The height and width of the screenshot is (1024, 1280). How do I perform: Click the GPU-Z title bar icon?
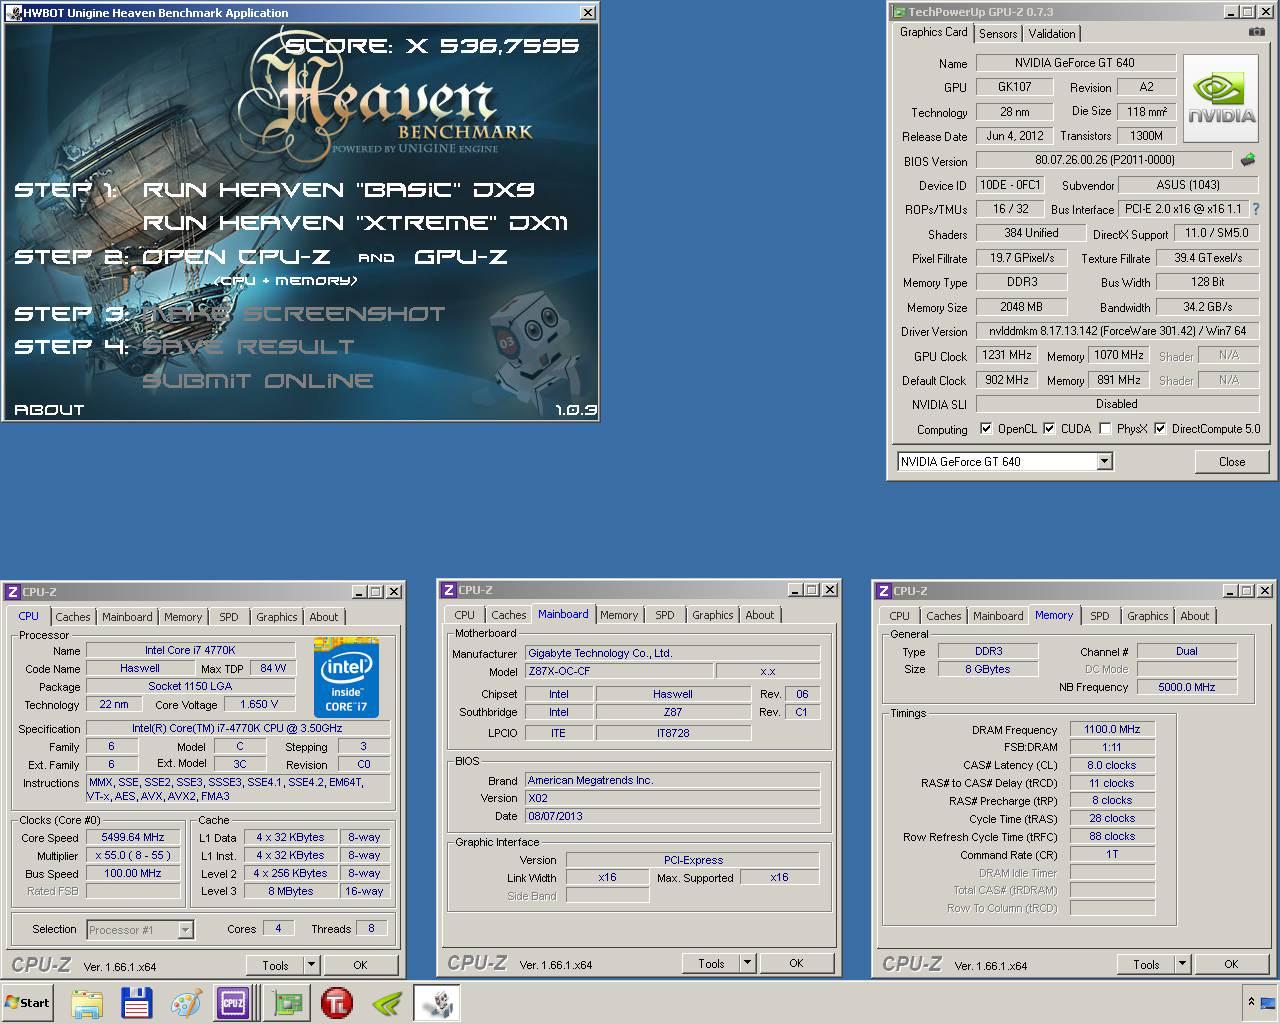pos(897,12)
